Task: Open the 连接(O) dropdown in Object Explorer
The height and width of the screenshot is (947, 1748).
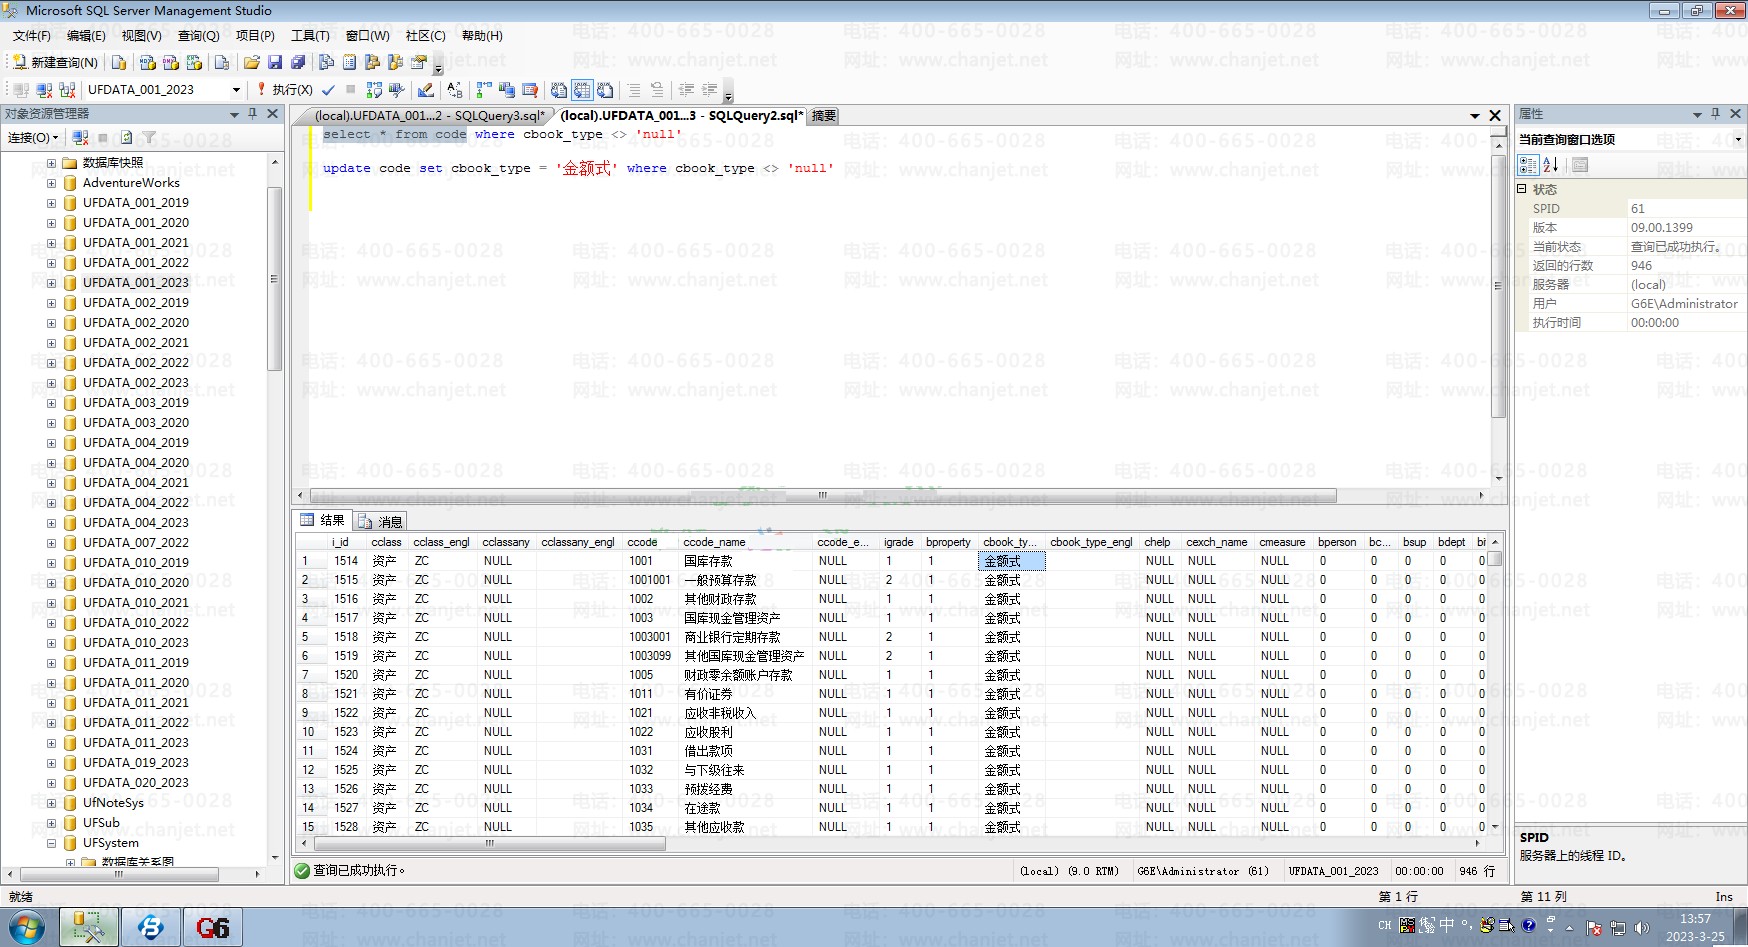Action: 33,137
